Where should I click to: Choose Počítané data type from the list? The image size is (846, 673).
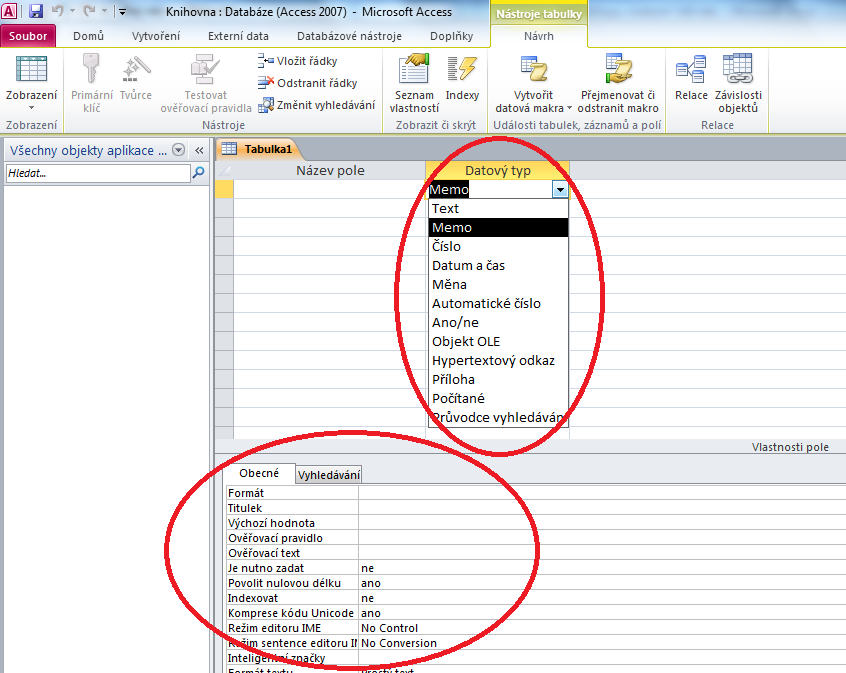498,398
